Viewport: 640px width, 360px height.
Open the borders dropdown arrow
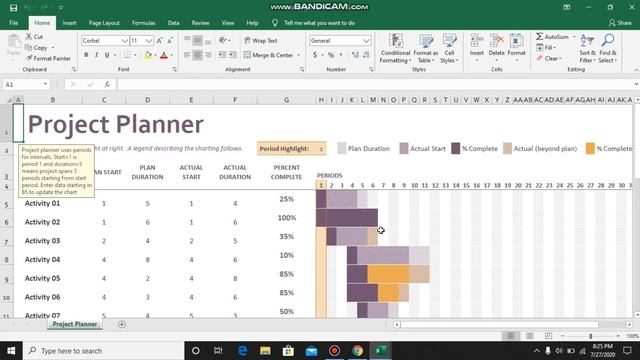tap(135, 55)
